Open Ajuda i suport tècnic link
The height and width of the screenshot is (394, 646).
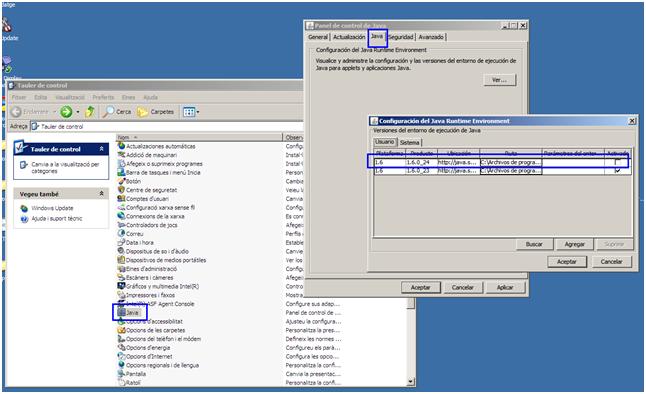(57, 218)
